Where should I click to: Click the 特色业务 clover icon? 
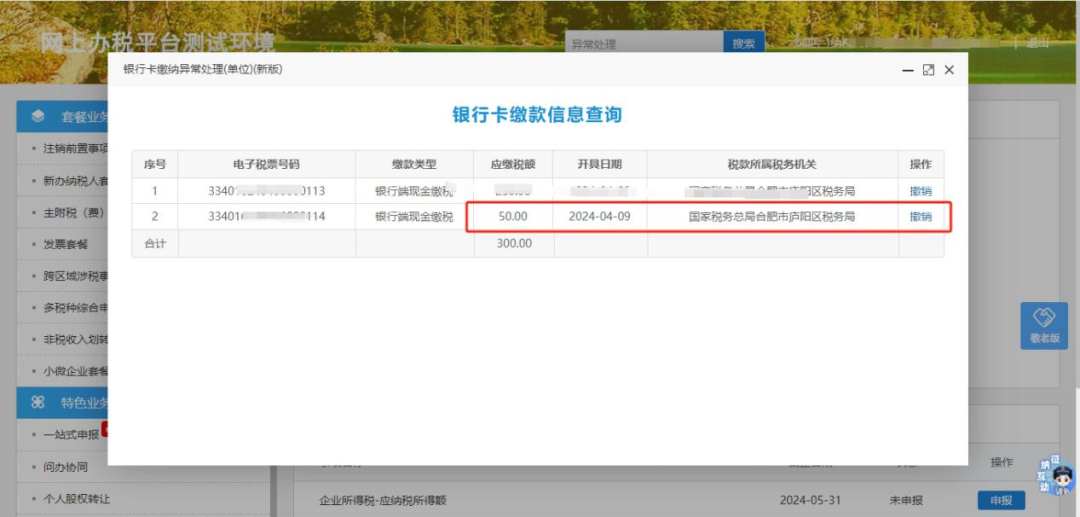[38, 403]
